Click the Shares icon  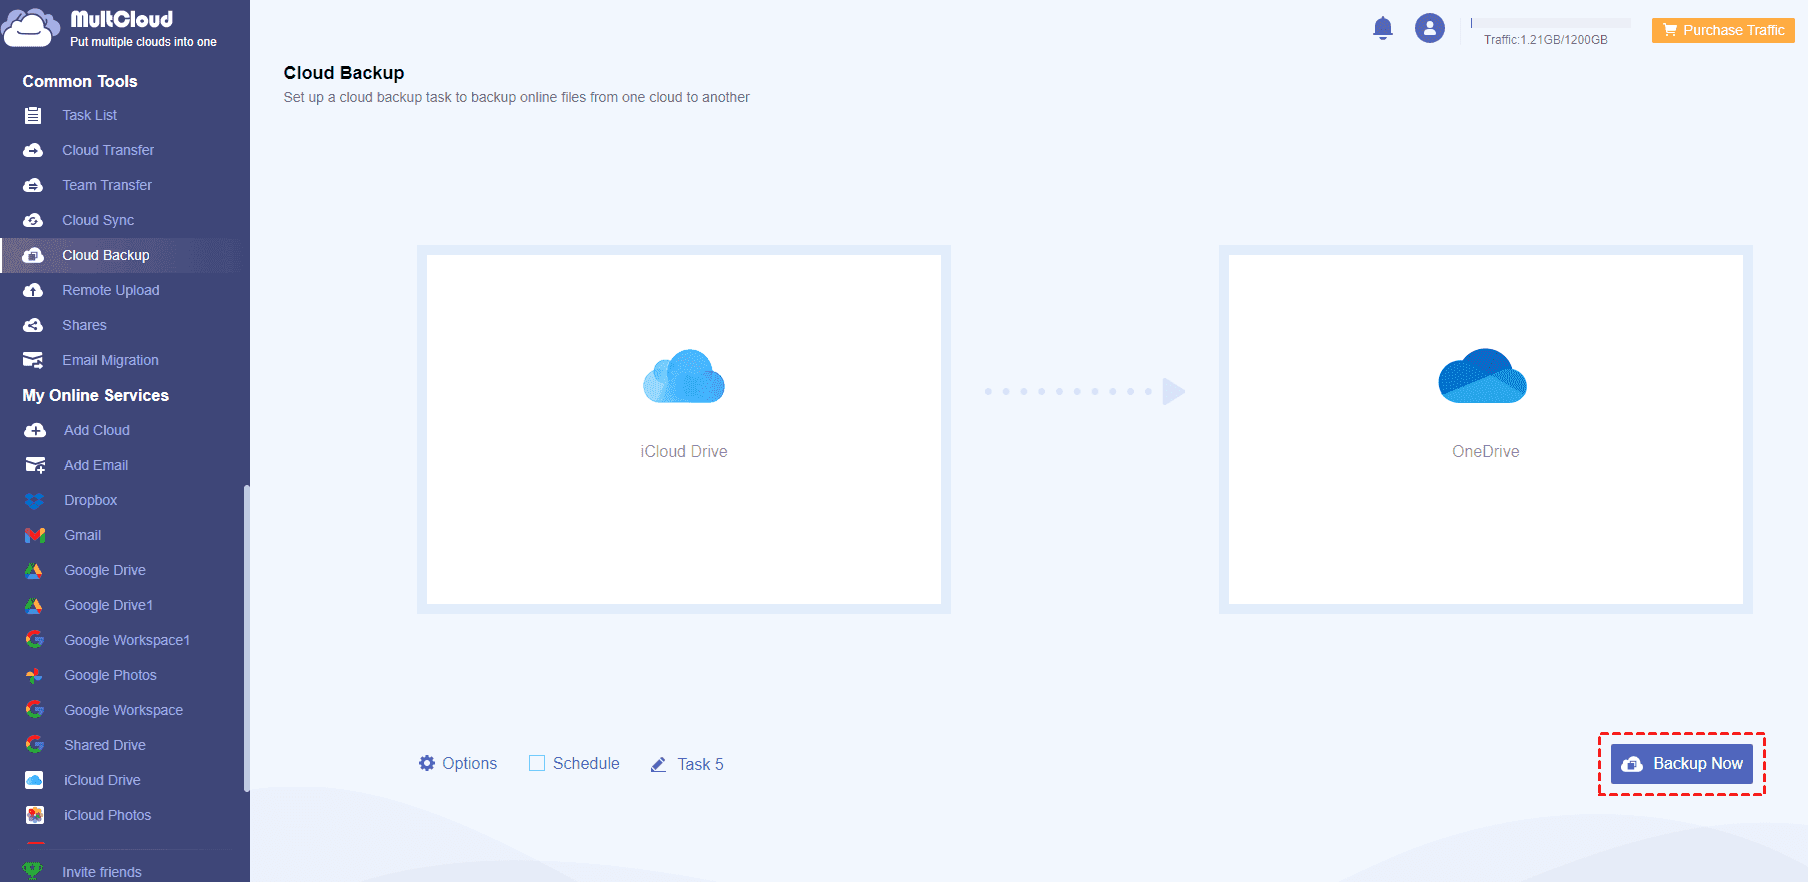(33, 325)
